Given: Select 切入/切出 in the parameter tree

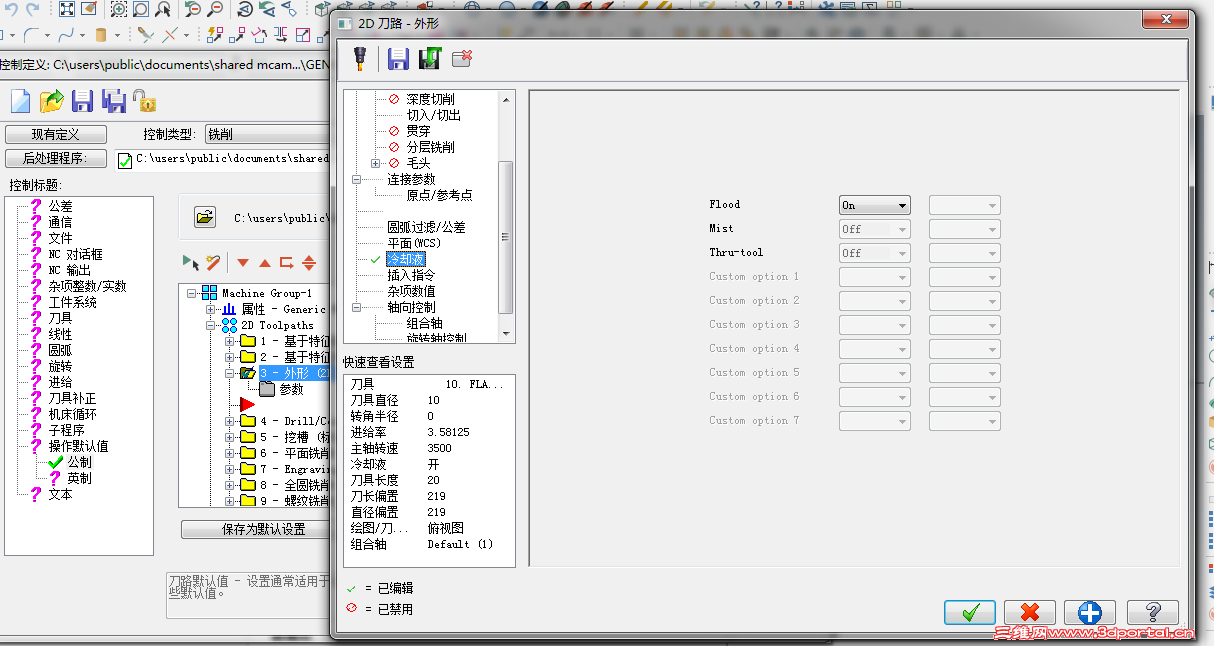Looking at the screenshot, I should (434, 115).
